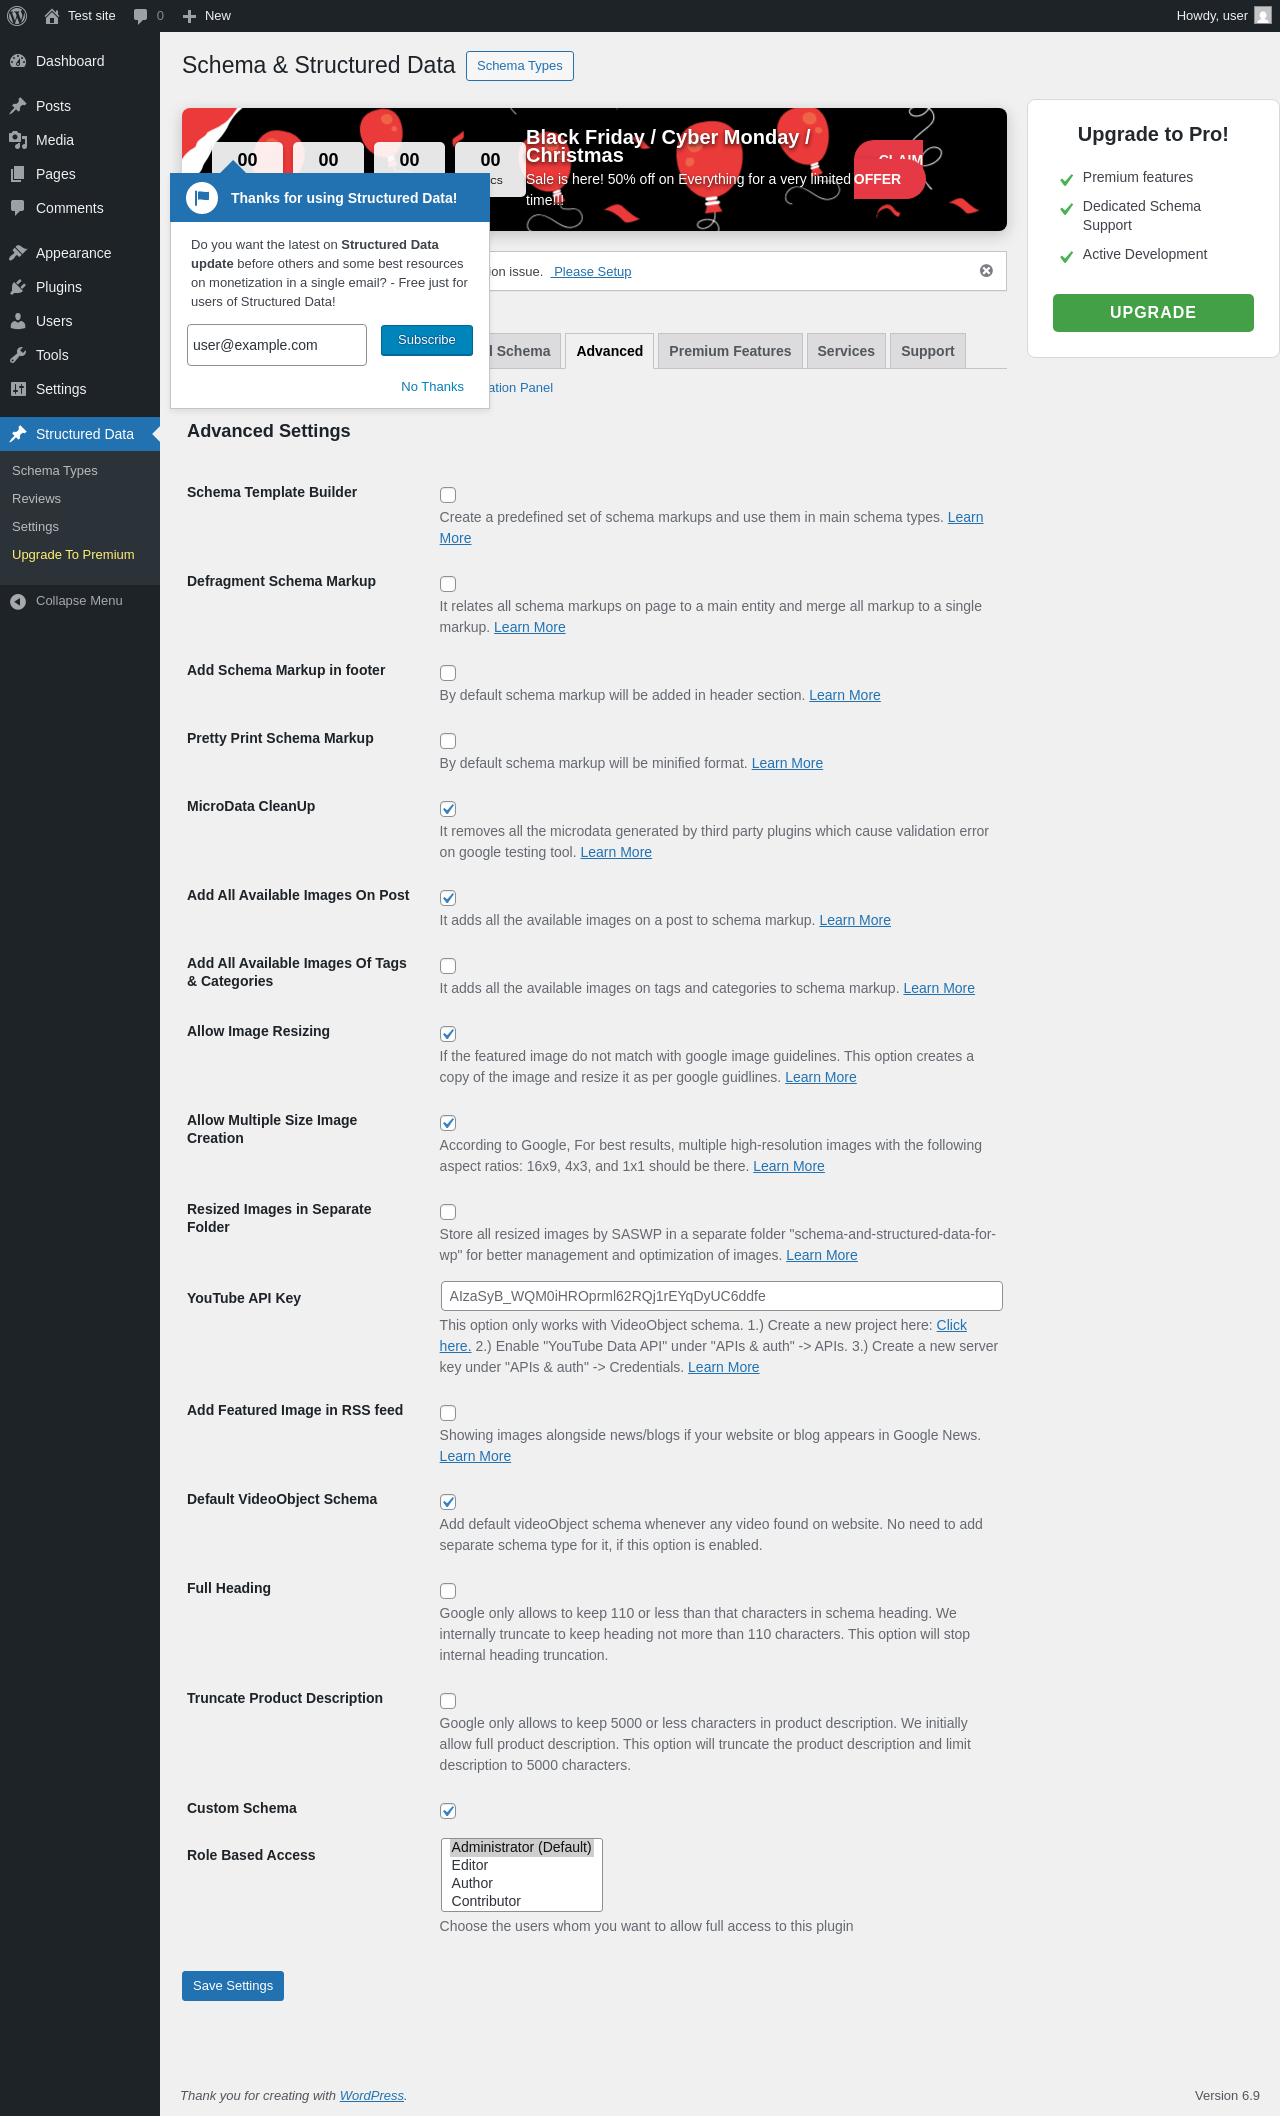Open Appearance via its paintbrush icon
Image resolution: width=1280 pixels, height=2116 pixels.
18,253
